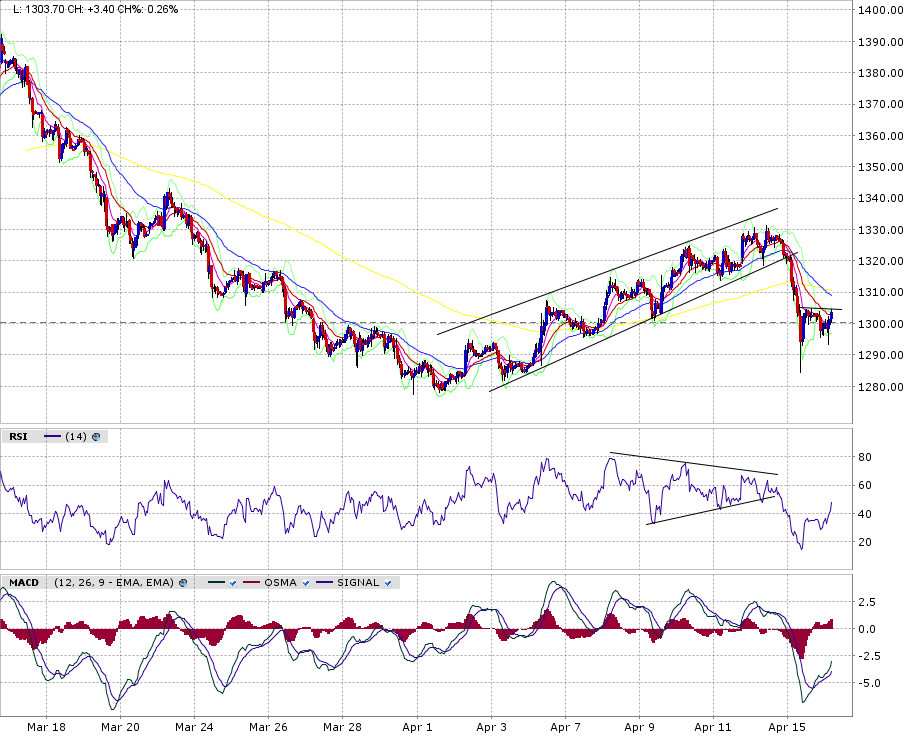Click the RSI purple line color swatch
Screen dimensions: 912x741
[52, 436]
